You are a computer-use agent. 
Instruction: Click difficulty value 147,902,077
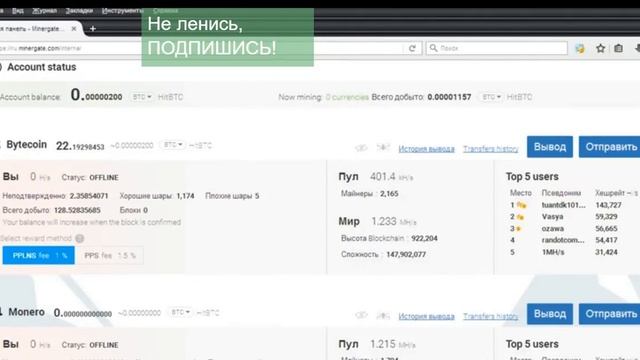(406, 254)
